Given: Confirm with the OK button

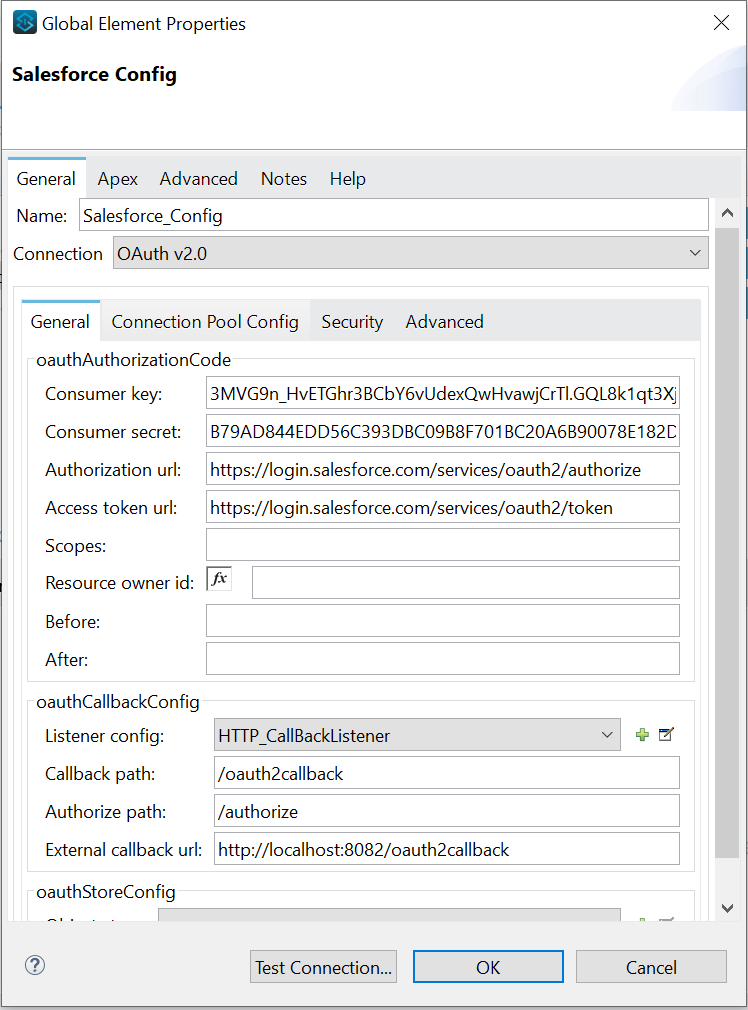Looking at the screenshot, I should click(x=488, y=967).
